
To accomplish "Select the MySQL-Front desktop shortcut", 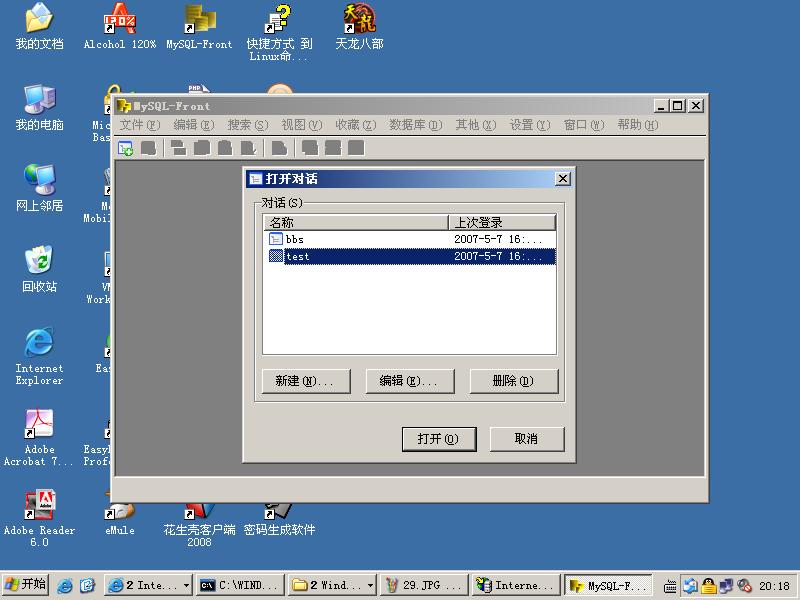I will (x=199, y=27).
